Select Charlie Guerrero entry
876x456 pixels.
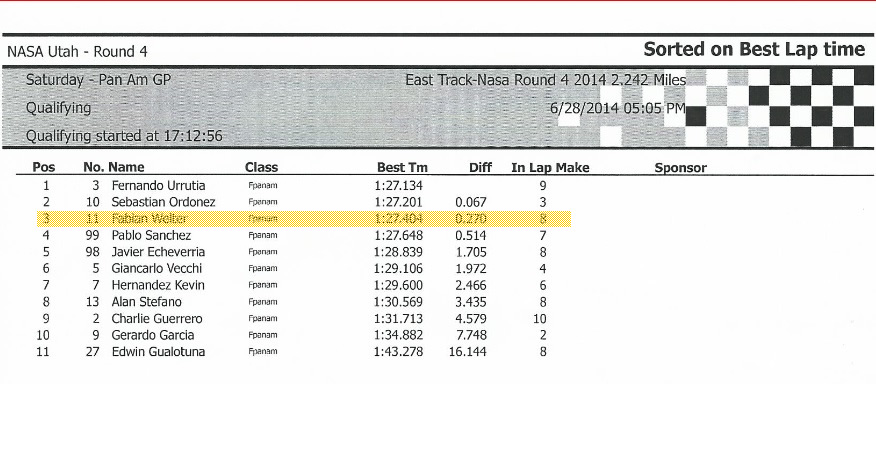[157, 319]
